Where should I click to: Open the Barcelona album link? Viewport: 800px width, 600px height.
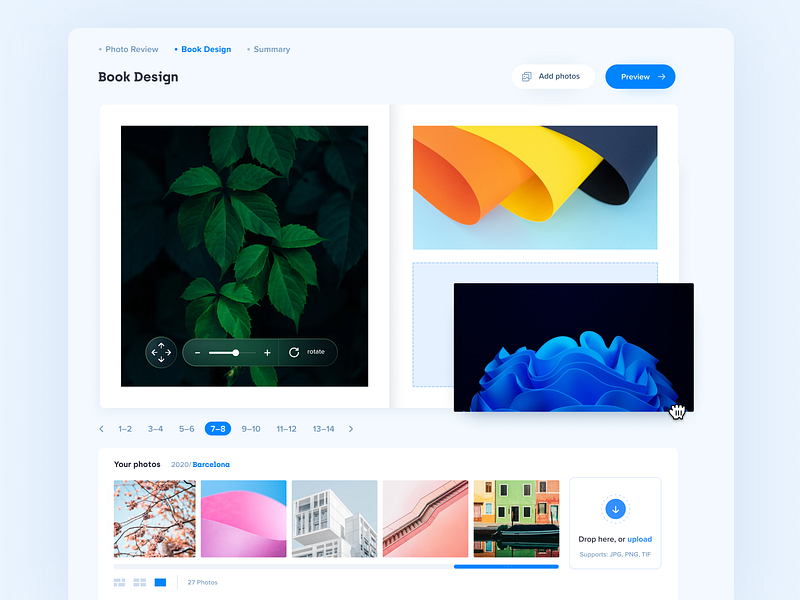tap(212, 464)
